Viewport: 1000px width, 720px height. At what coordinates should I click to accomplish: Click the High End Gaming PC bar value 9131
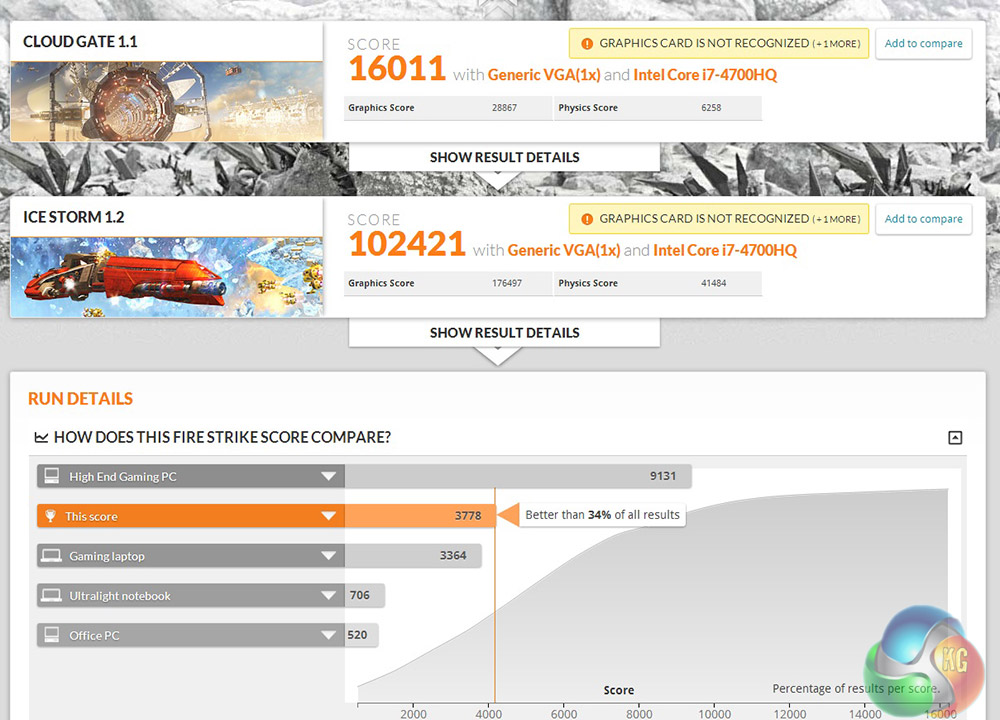663,476
